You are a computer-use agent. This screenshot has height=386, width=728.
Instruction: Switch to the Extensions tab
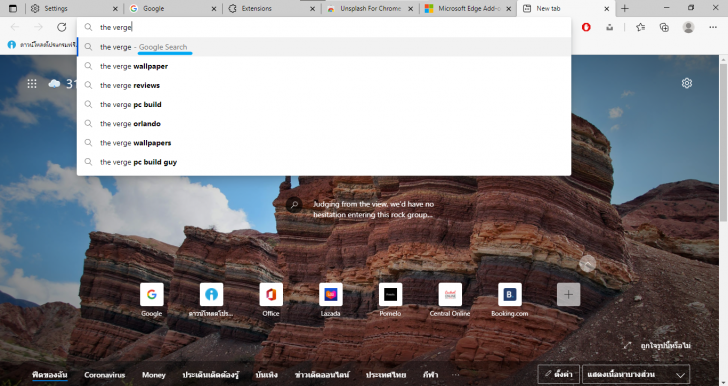click(272, 8)
